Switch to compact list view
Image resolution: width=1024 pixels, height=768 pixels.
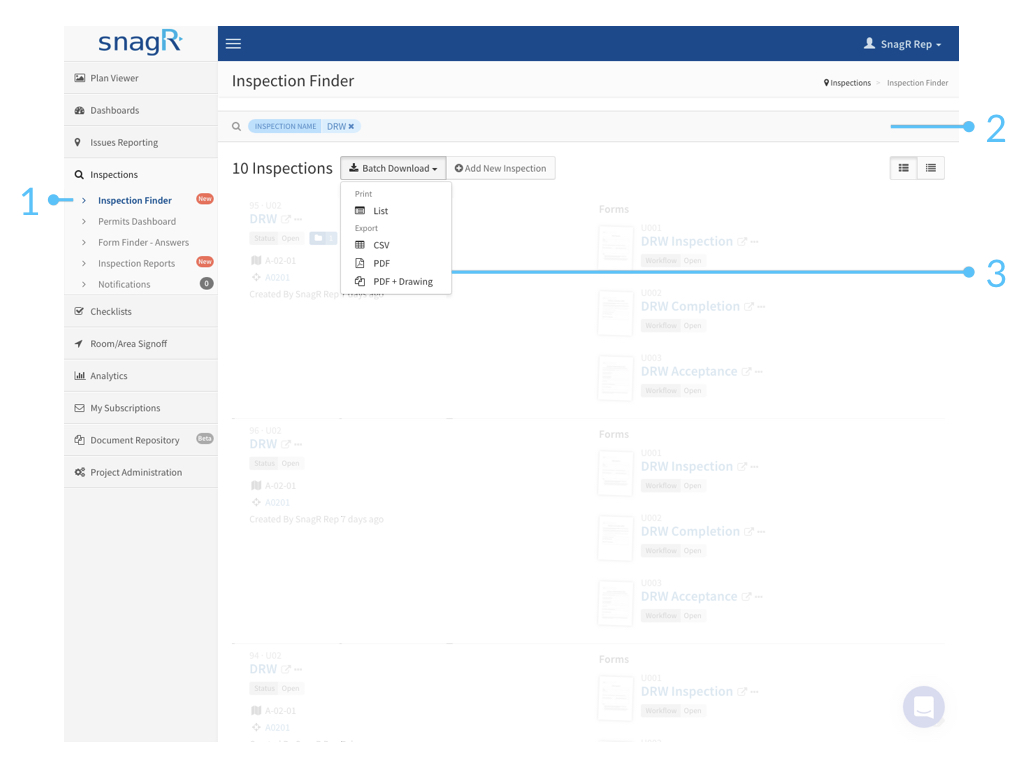click(931, 168)
